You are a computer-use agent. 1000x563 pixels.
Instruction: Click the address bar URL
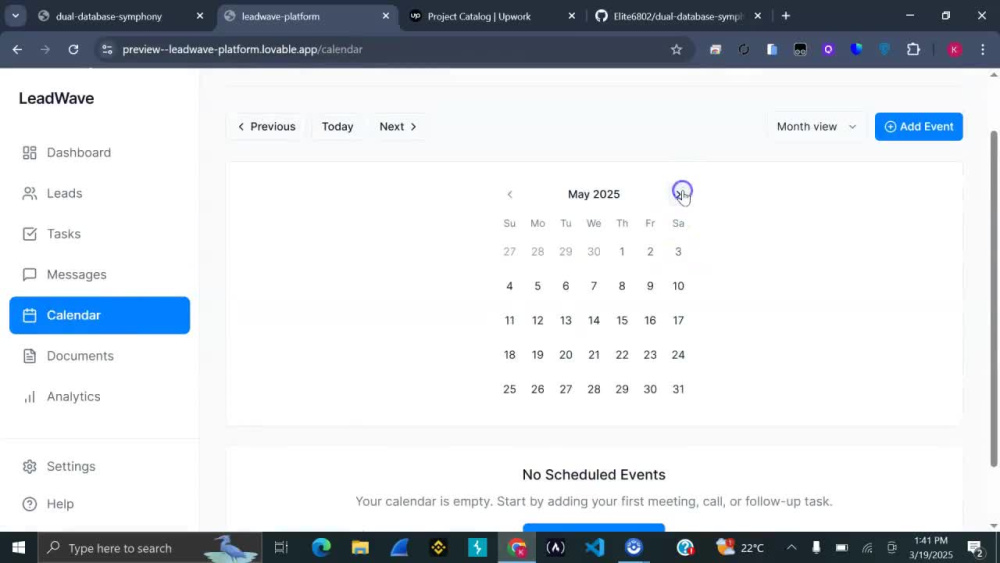[242, 50]
